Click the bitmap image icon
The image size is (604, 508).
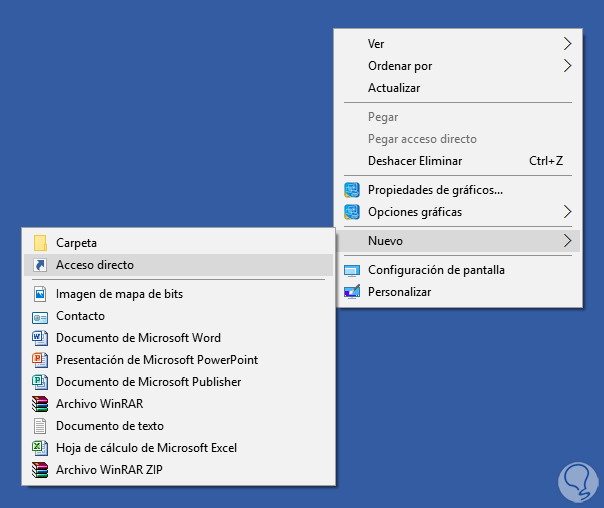coord(40,294)
